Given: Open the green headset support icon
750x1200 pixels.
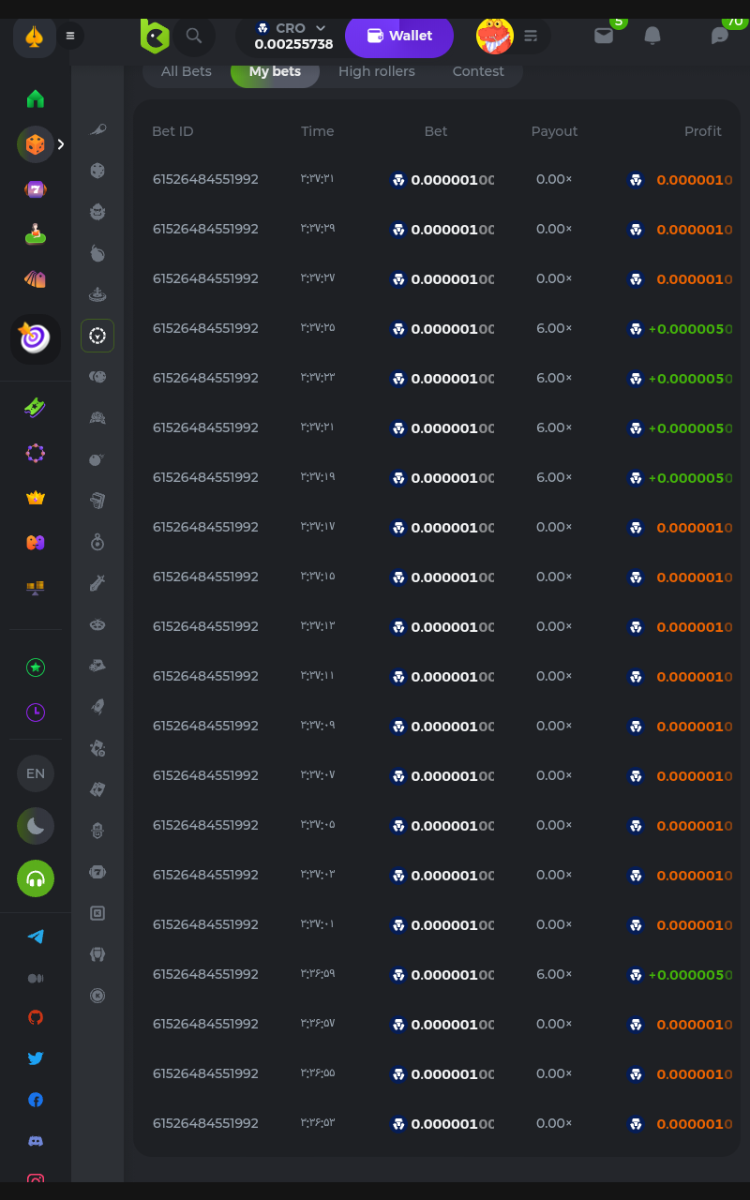Looking at the screenshot, I should click(x=35, y=879).
